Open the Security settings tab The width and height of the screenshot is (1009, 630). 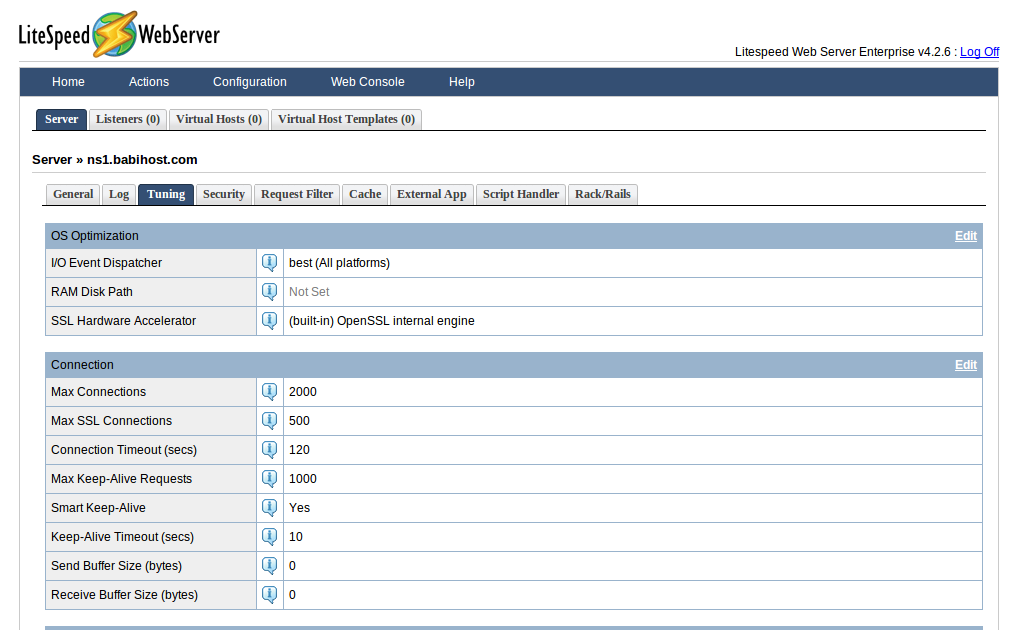coord(224,194)
